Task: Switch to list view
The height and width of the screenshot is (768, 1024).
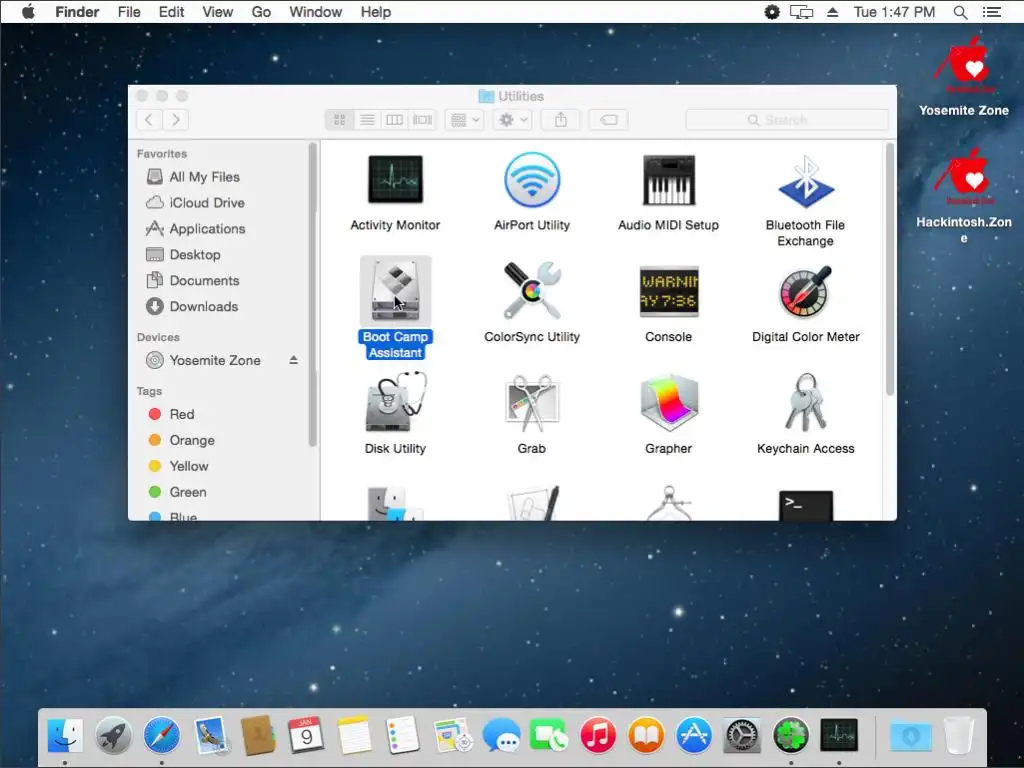Action: (x=367, y=120)
